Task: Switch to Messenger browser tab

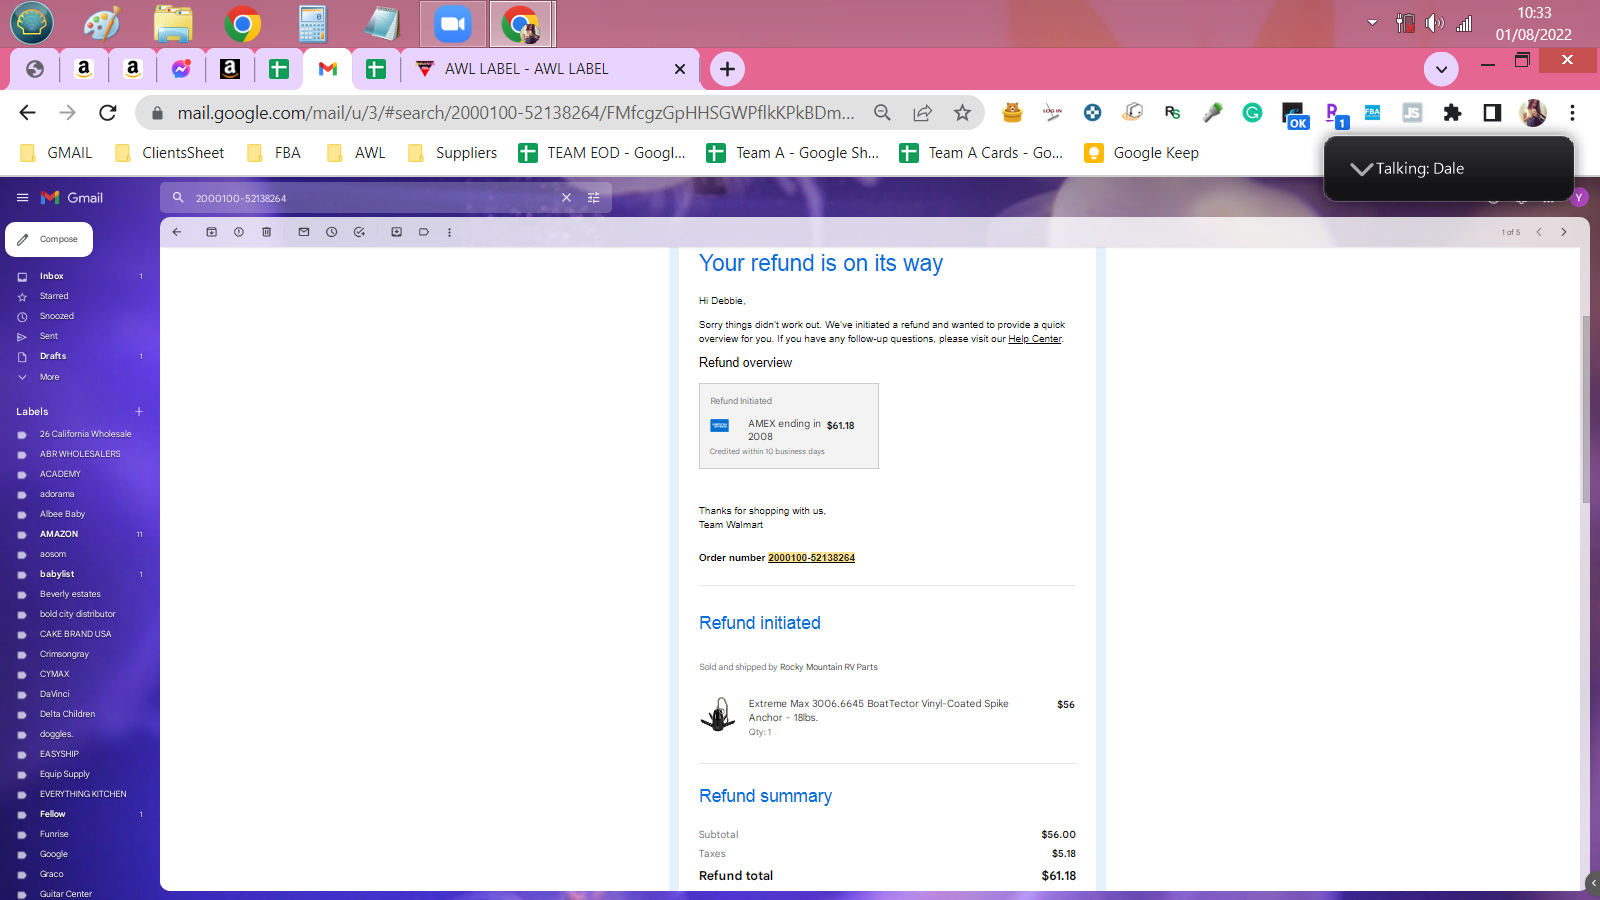Action: click(x=181, y=69)
